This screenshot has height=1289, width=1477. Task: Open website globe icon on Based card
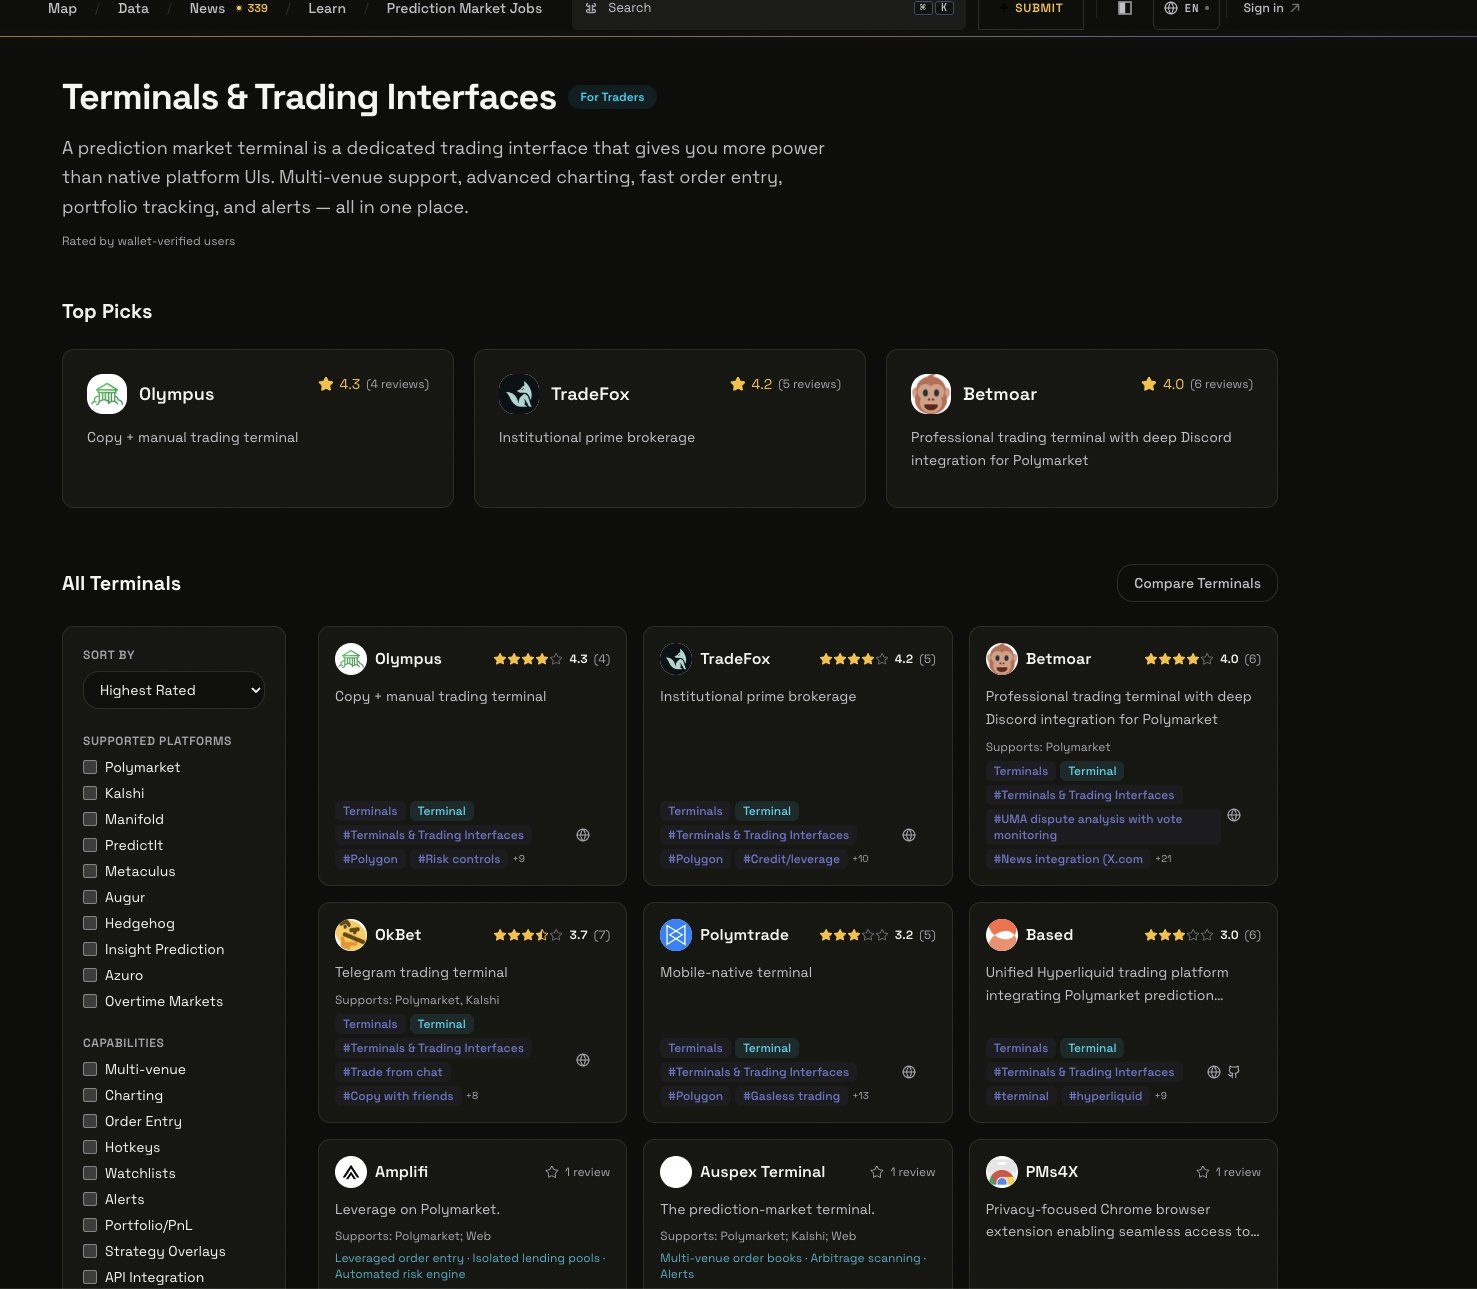click(1214, 1072)
